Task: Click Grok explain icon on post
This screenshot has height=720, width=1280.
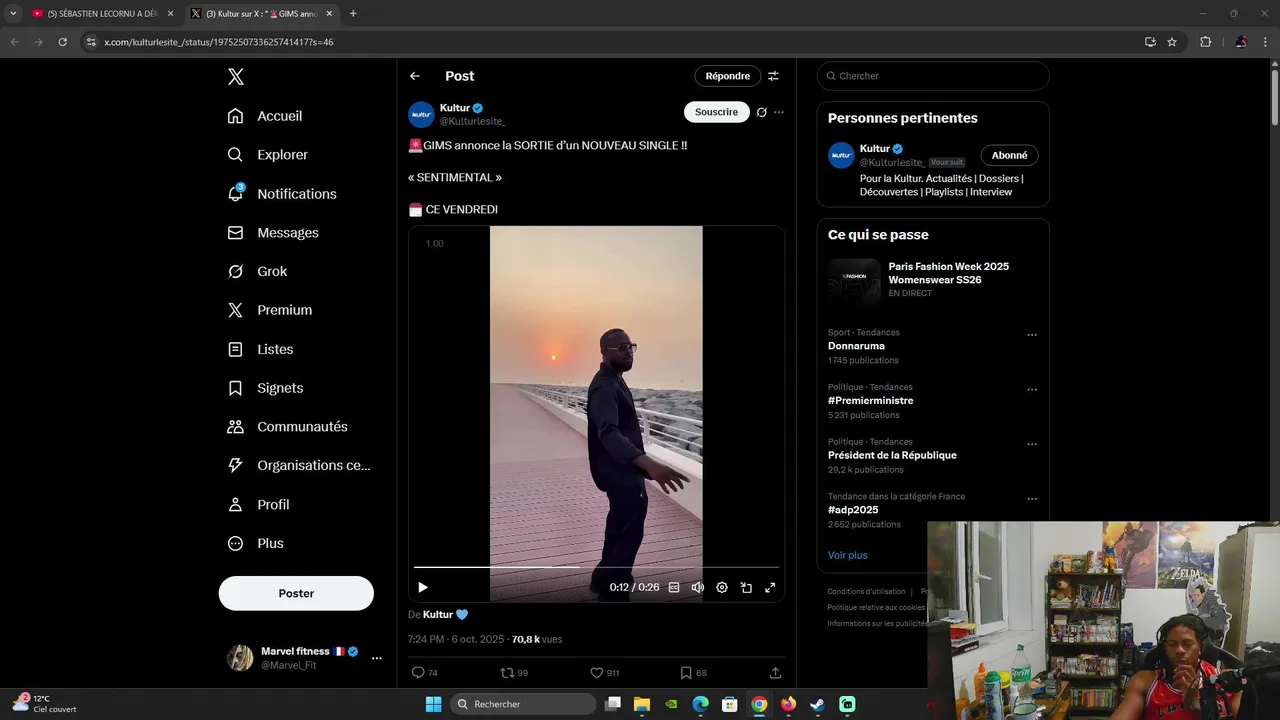Action: (x=761, y=112)
